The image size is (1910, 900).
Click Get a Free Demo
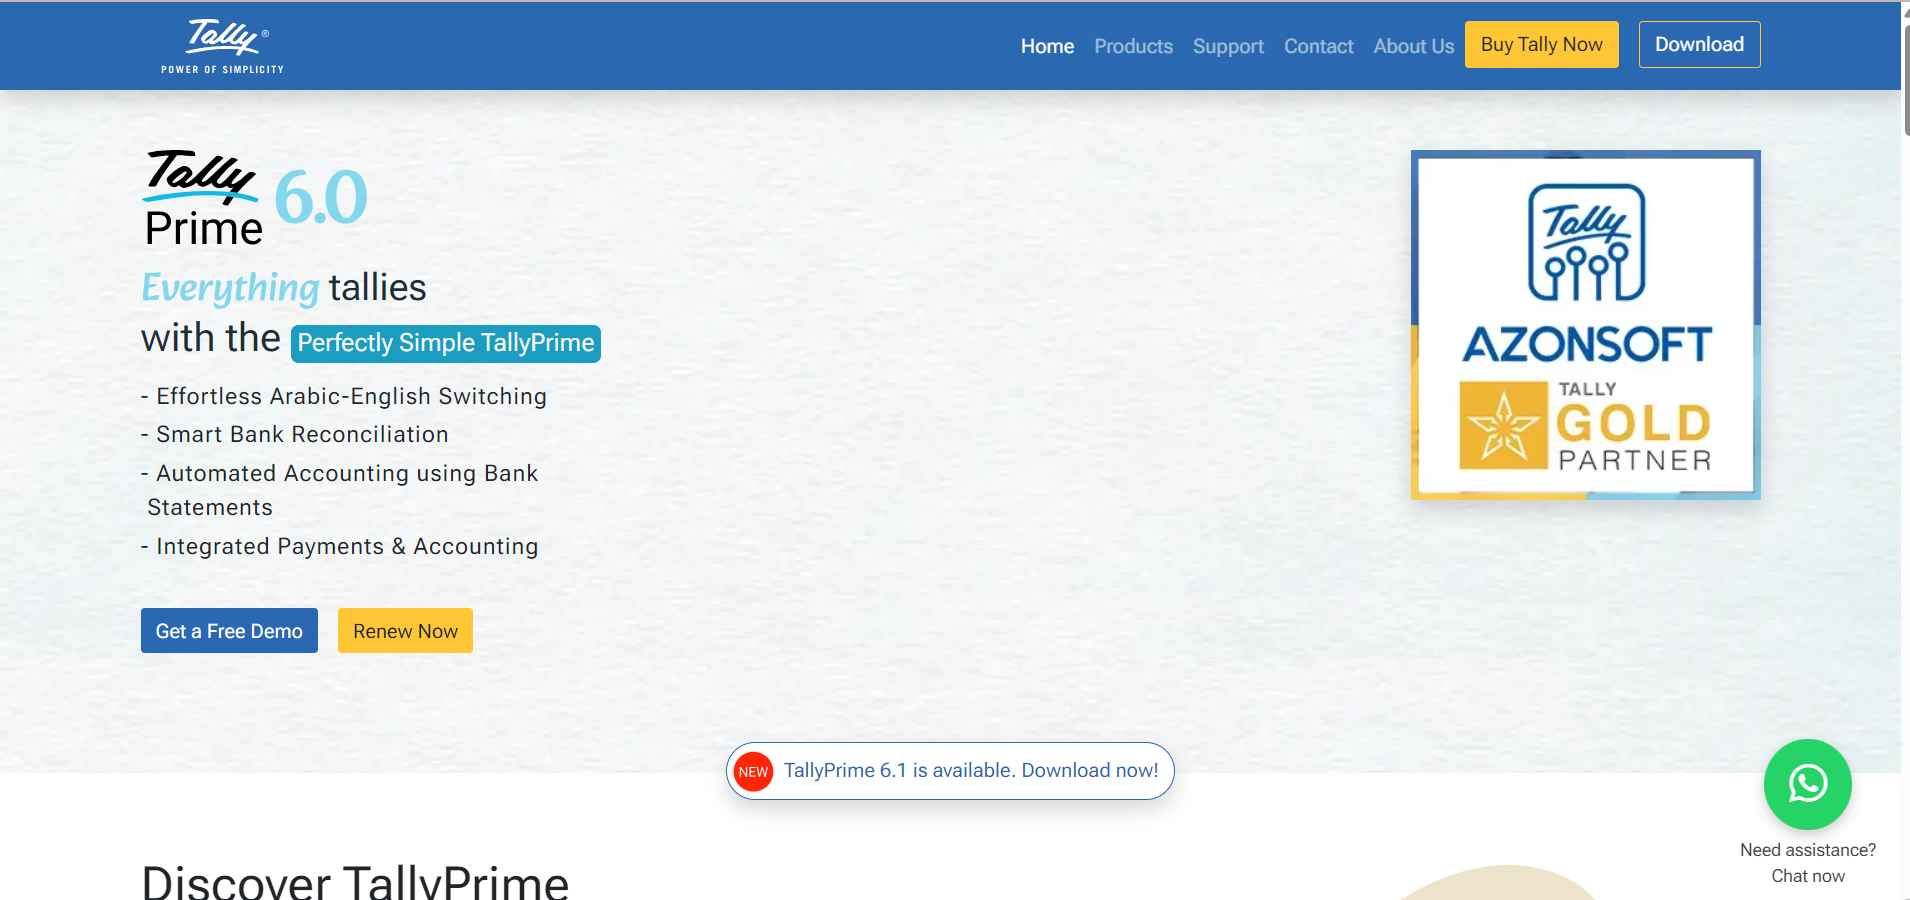coord(229,630)
